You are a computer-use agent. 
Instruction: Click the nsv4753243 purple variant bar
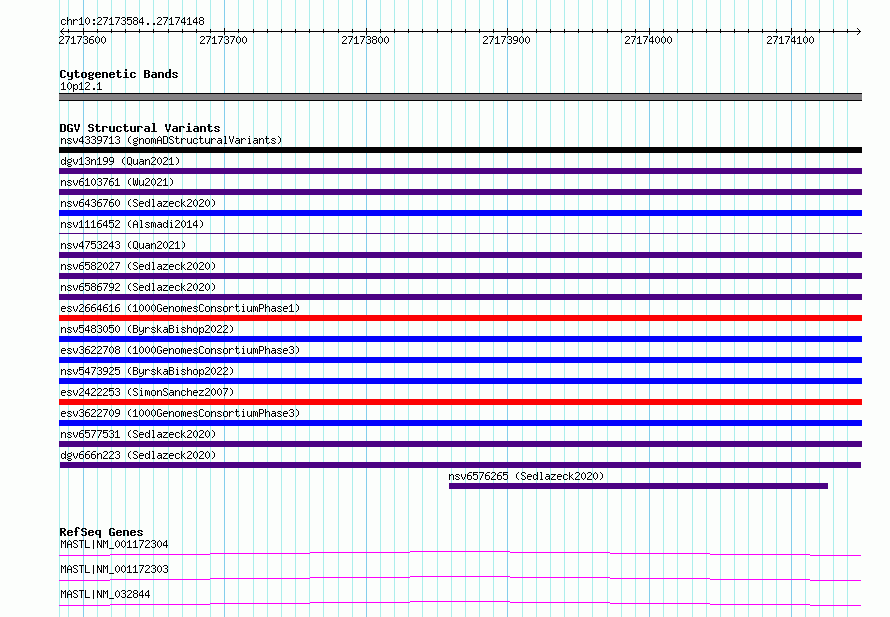coord(460,255)
